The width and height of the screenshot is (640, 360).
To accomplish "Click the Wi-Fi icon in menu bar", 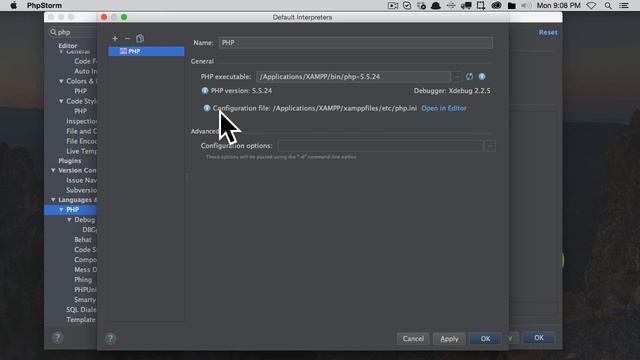I will pyautogui.click(x=591, y=5).
